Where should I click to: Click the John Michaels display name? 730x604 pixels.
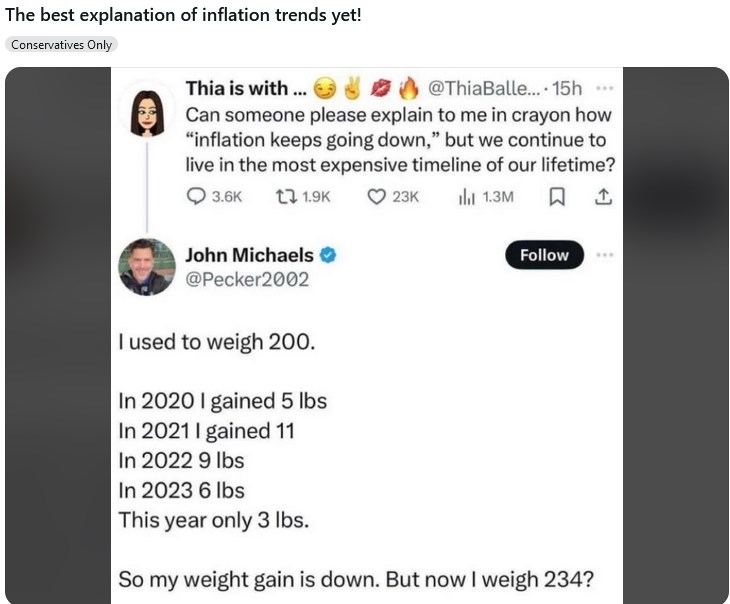tap(249, 255)
